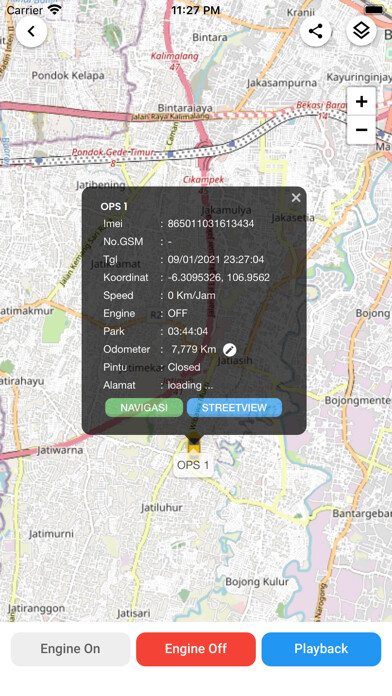
Task: Open Playback of the trip history
Action: [x=321, y=649]
